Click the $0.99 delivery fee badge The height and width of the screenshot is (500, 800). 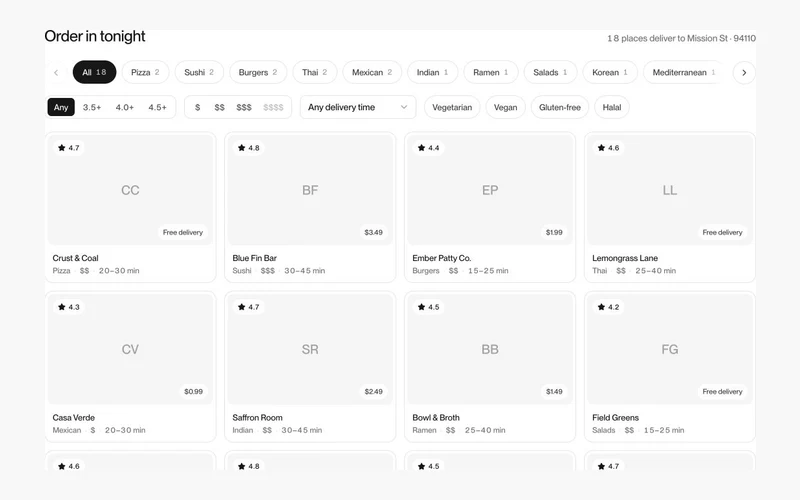click(x=193, y=391)
